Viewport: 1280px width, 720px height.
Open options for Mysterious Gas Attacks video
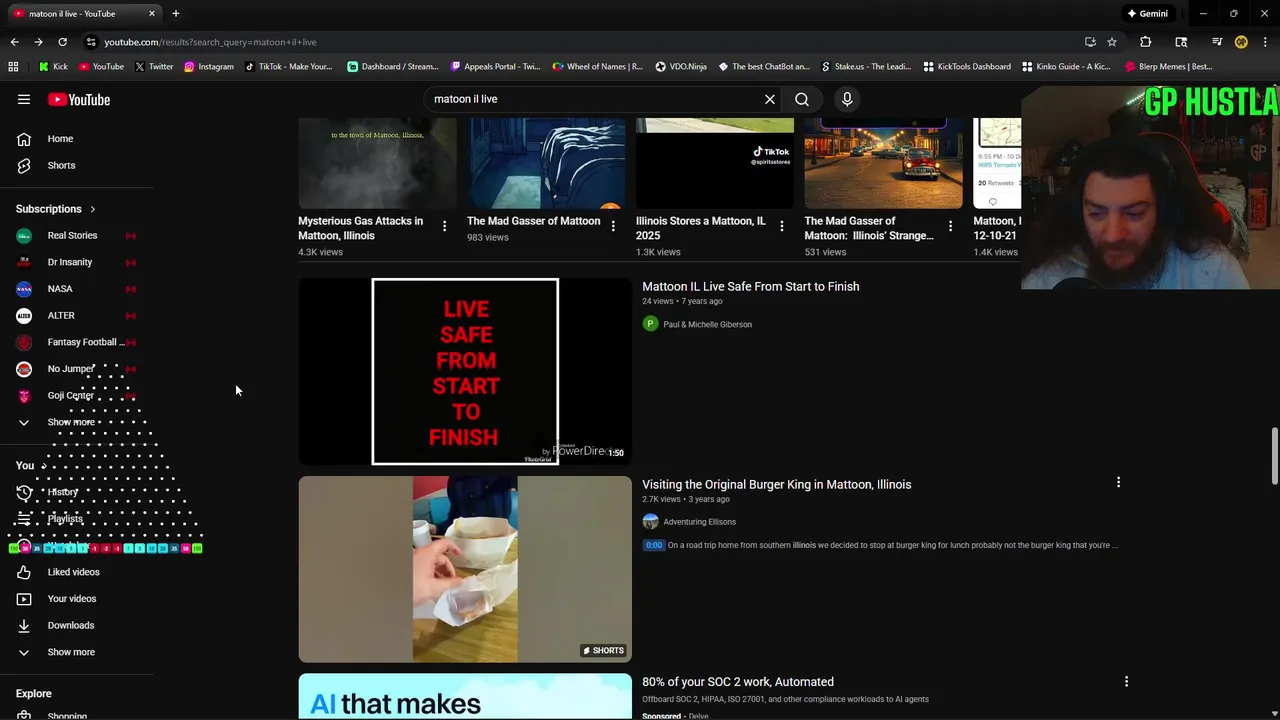click(444, 226)
